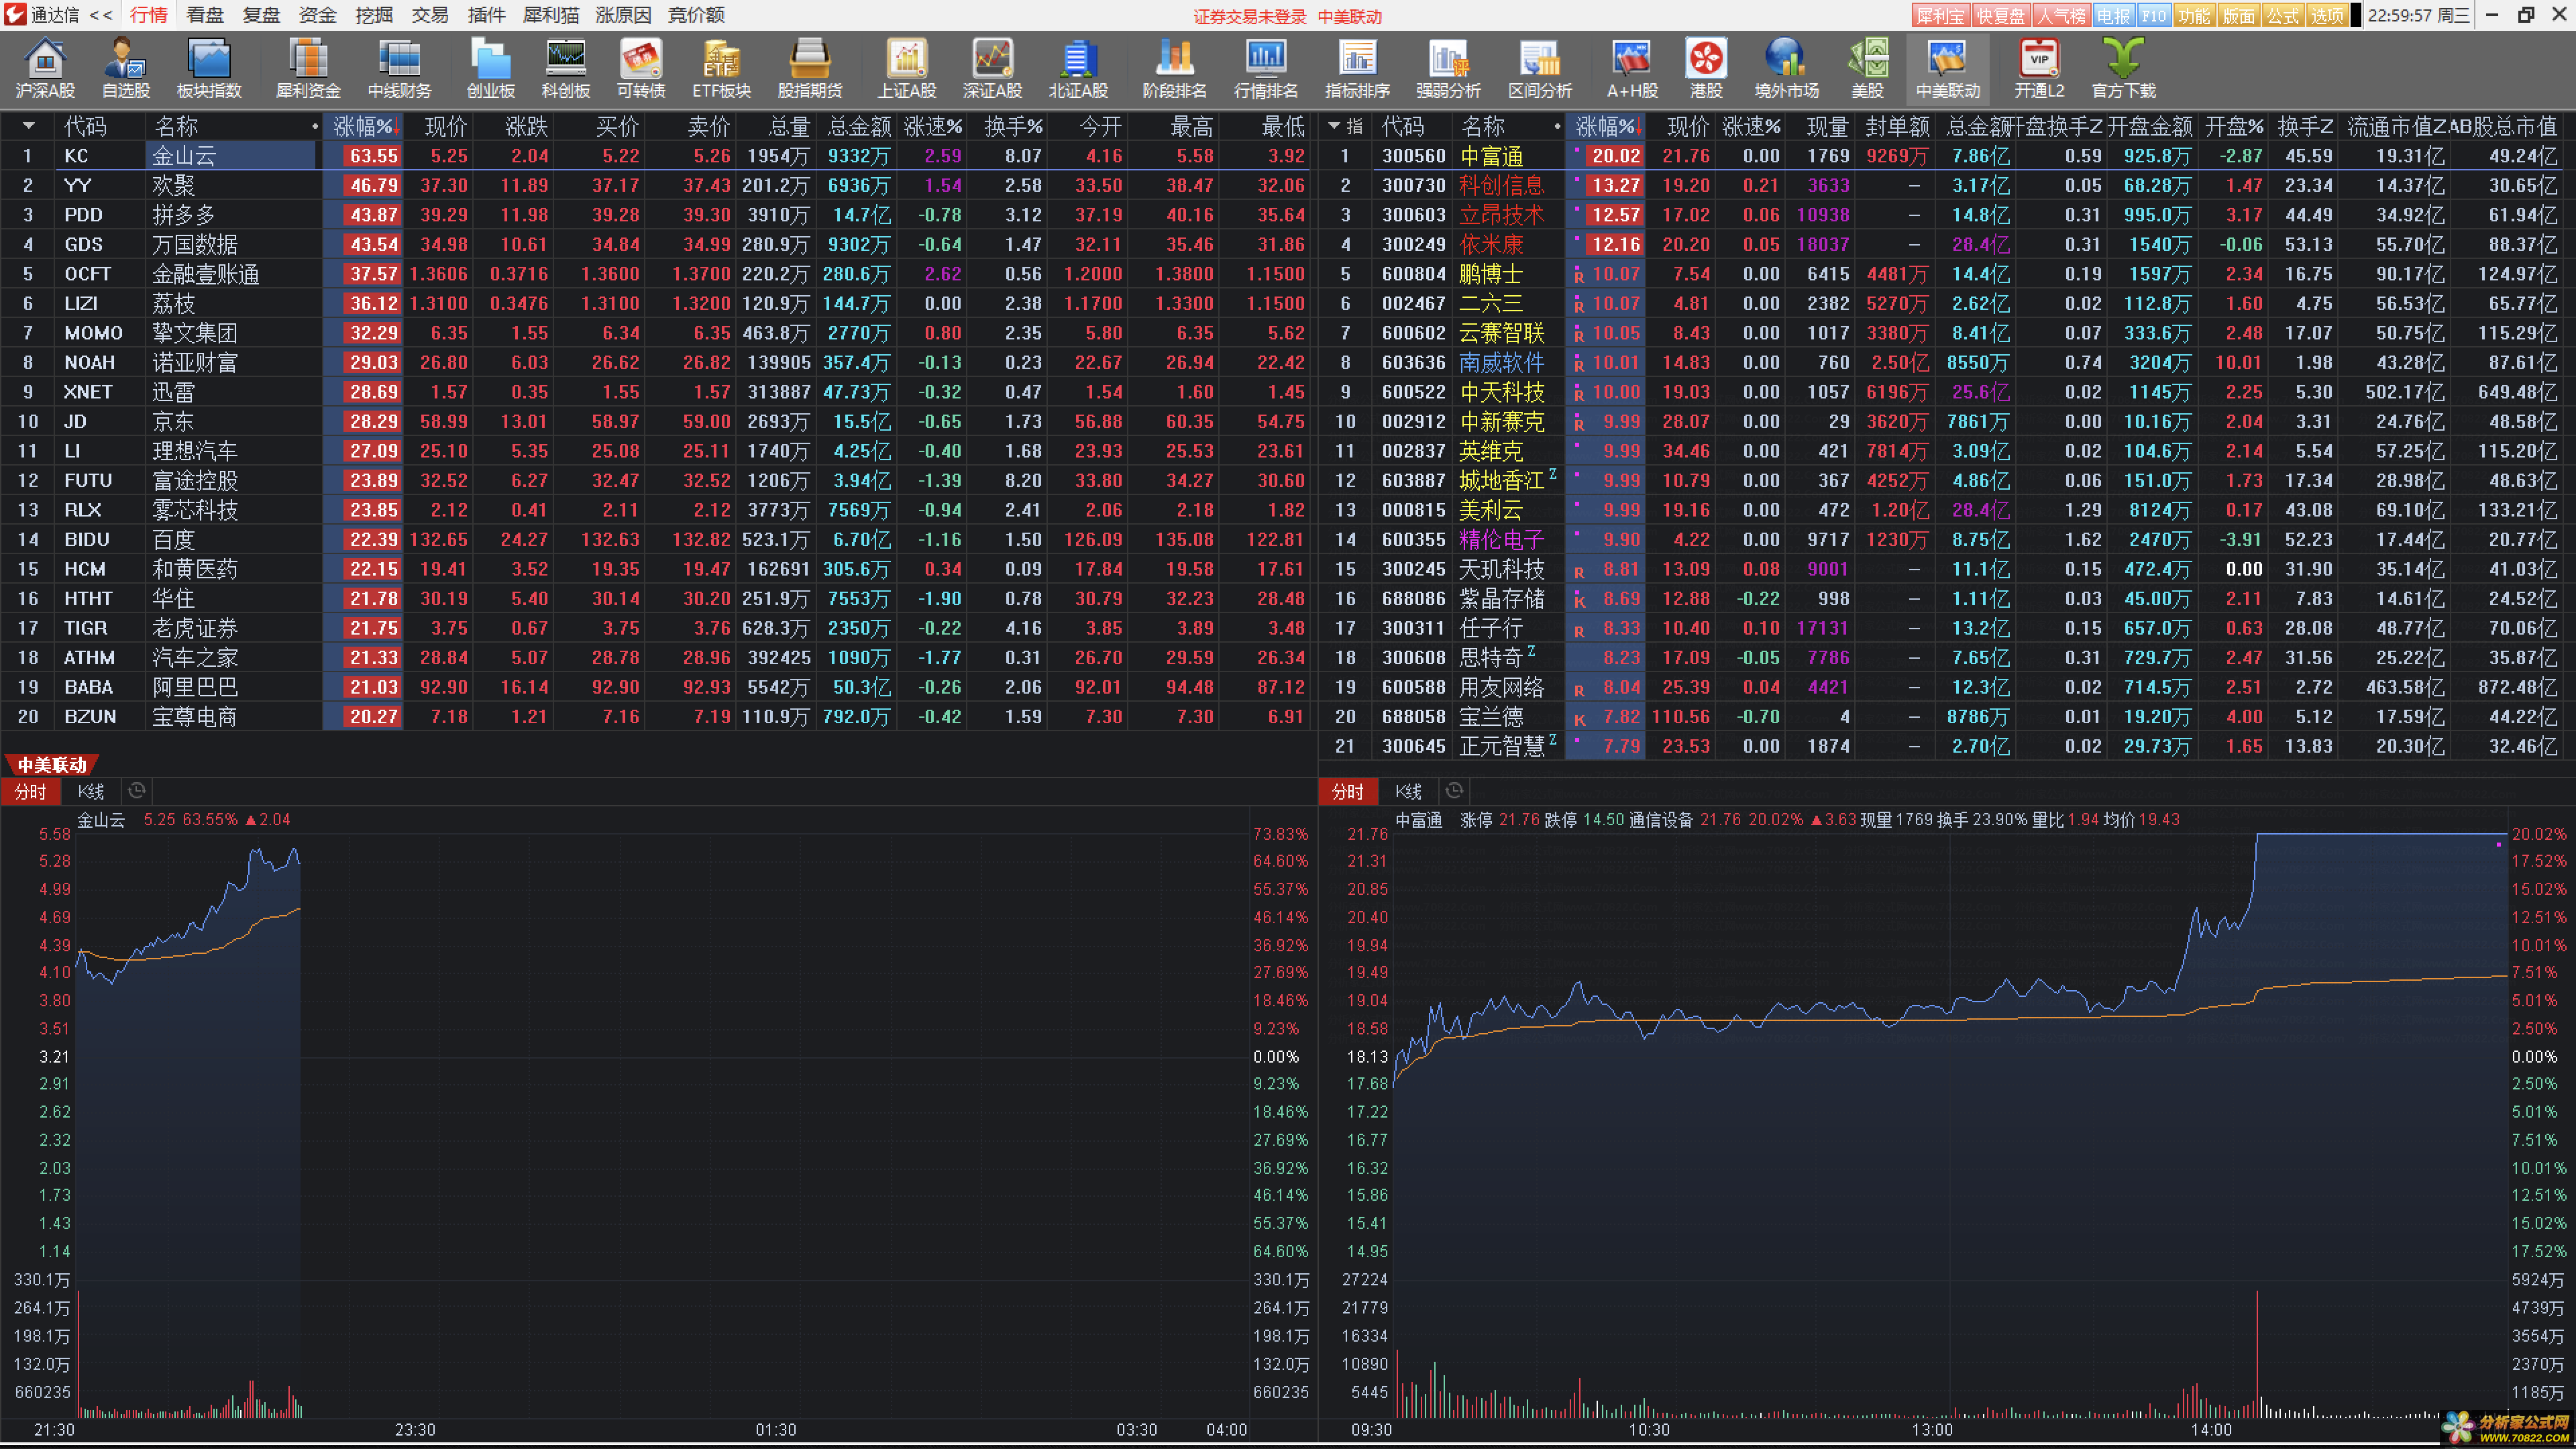Open the 中美联动 toolbar icon

point(1947,69)
